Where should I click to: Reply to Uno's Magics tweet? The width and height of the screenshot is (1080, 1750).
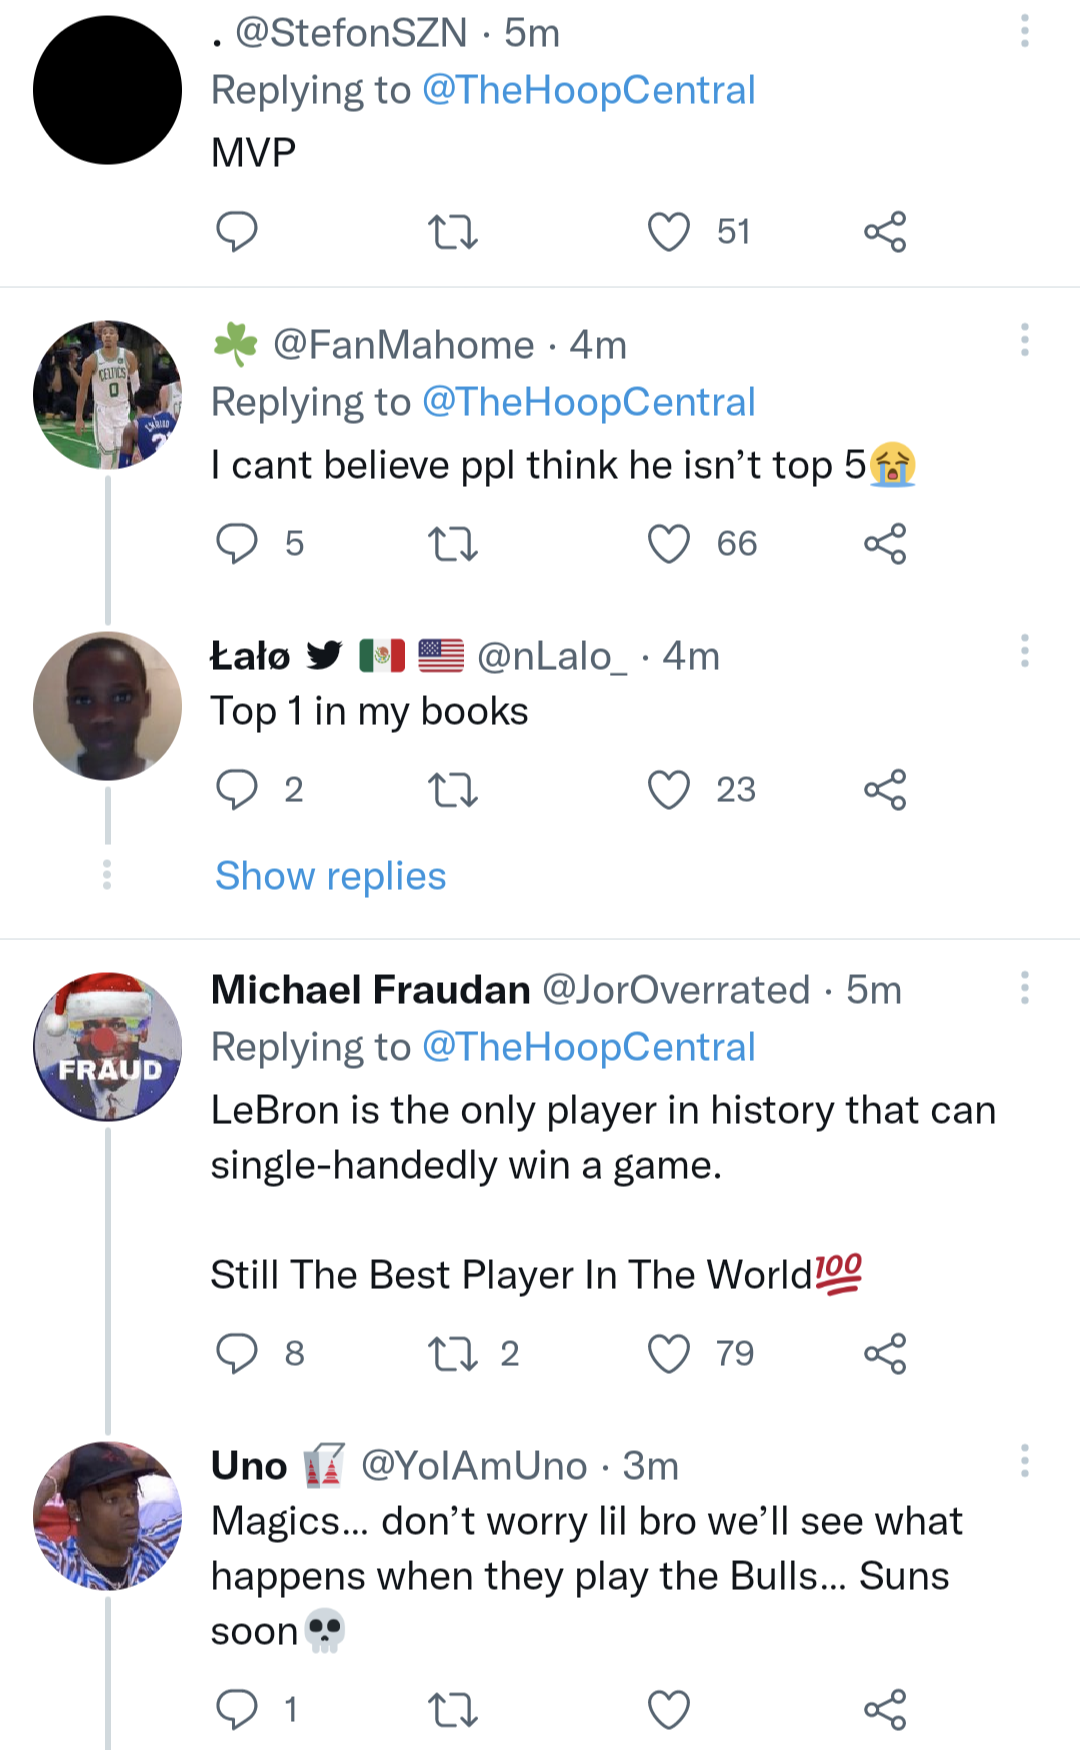(x=237, y=1709)
